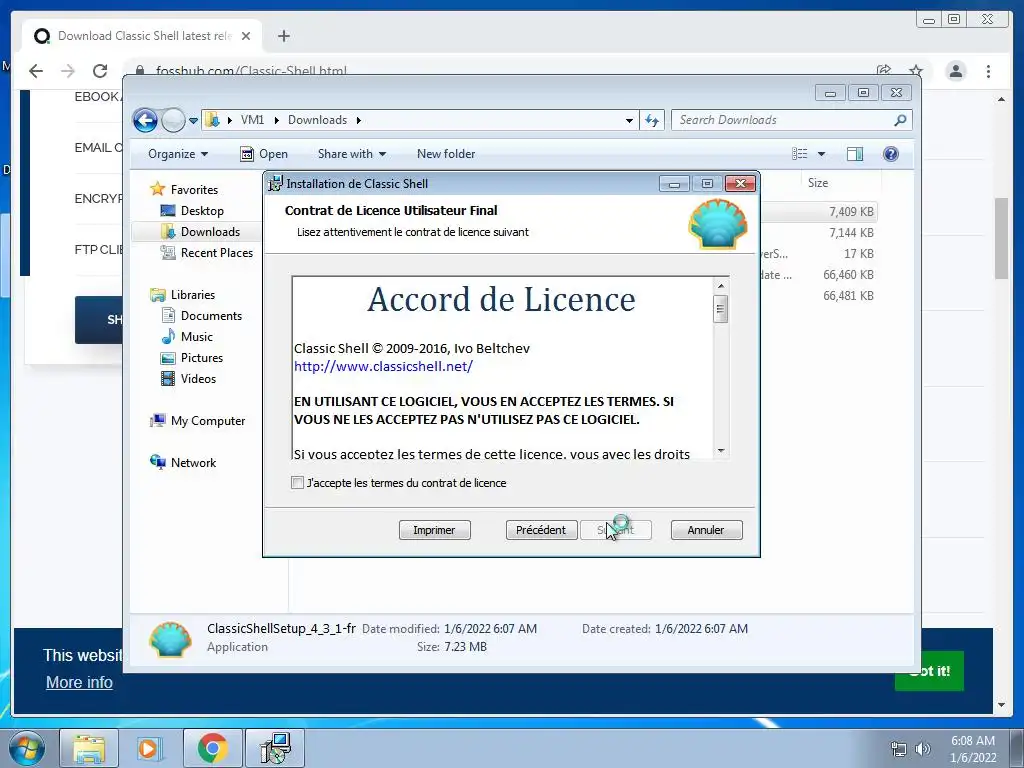The image size is (1024, 768).
Task: Click the change view icon in Explorer
Action: point(799,154)
